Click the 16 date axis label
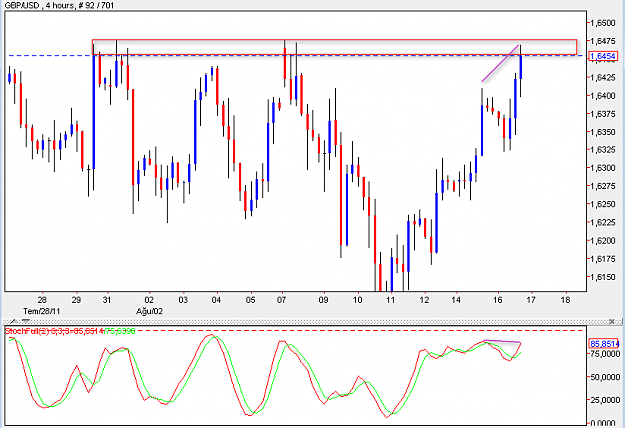 (x=497, y=300)
